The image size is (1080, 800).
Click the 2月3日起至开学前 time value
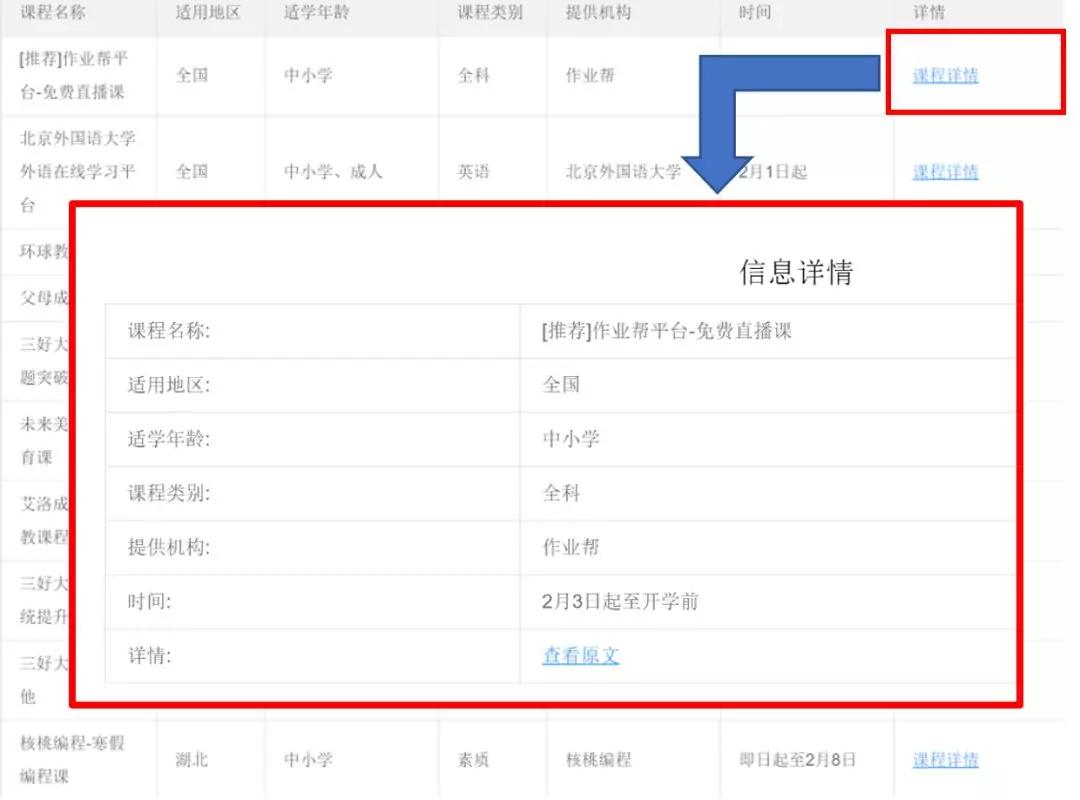pyautogui.click(x=620, y=602)
